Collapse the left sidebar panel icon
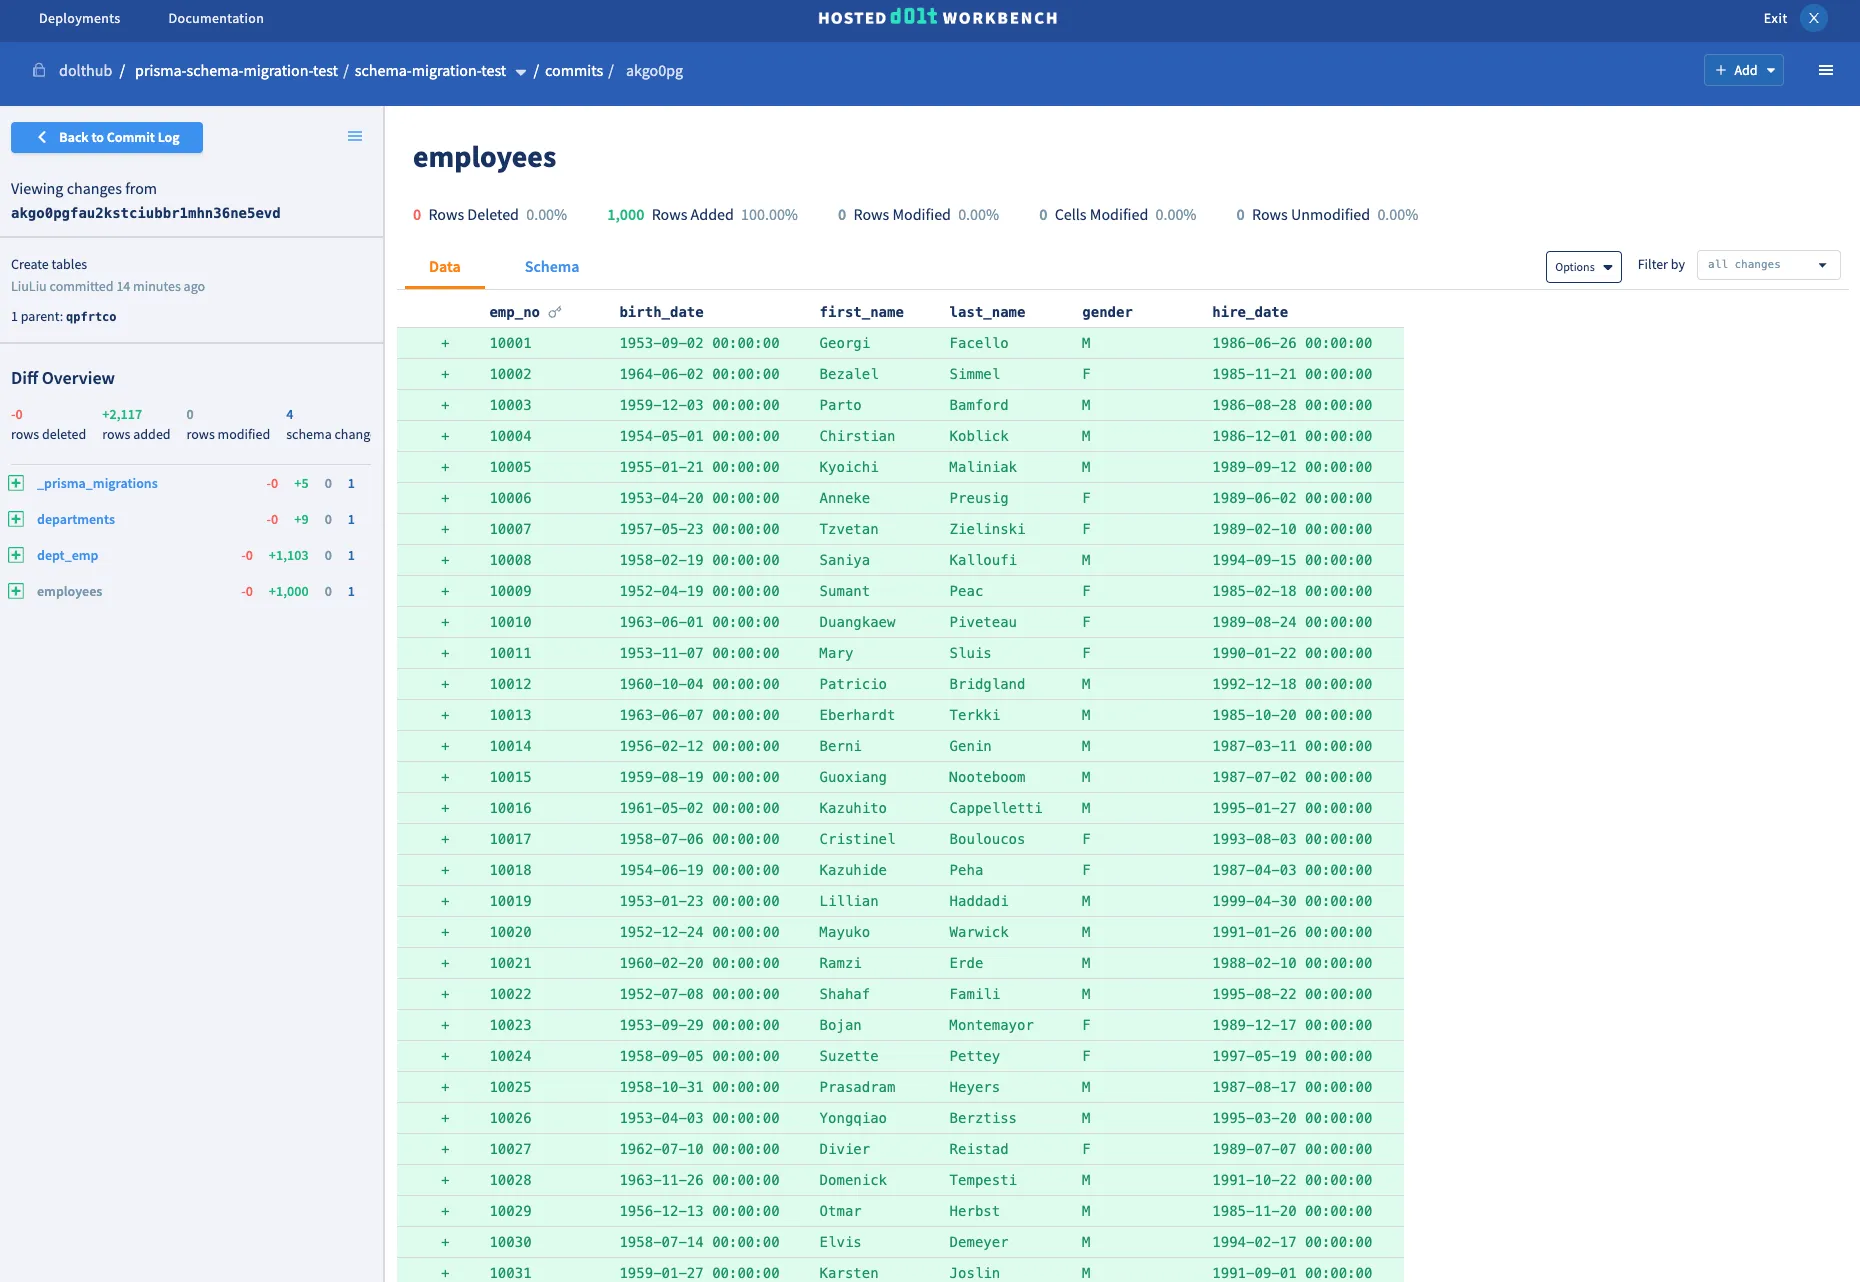 click(x=354, y=136)
